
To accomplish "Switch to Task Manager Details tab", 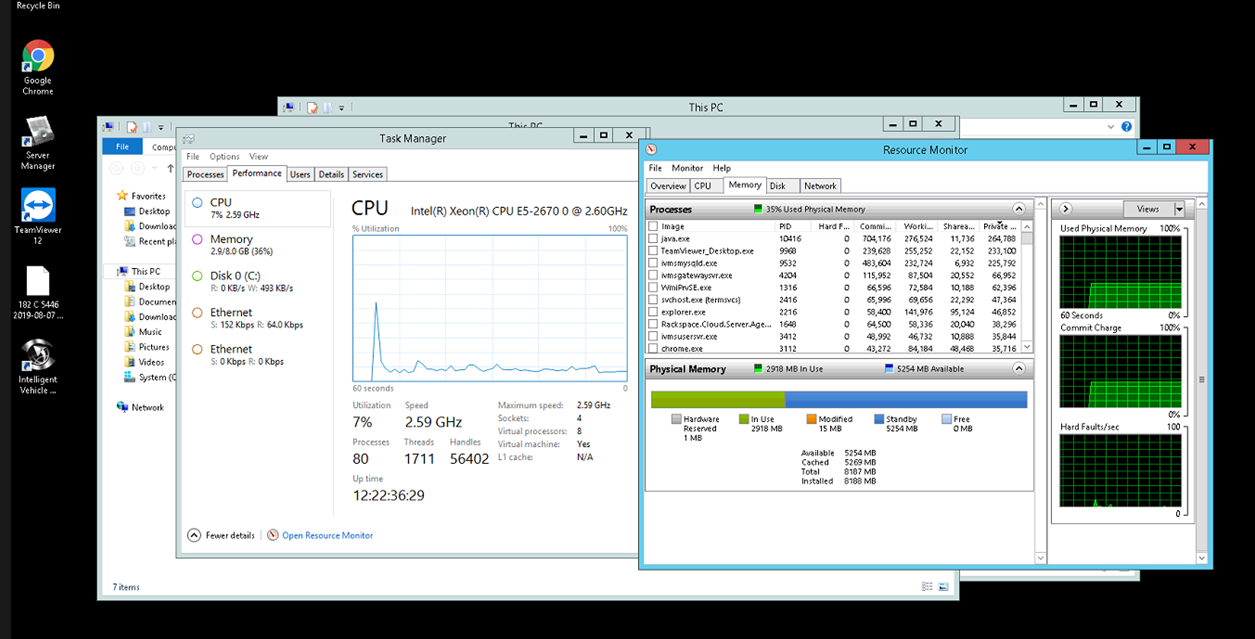I will [331, 174].
